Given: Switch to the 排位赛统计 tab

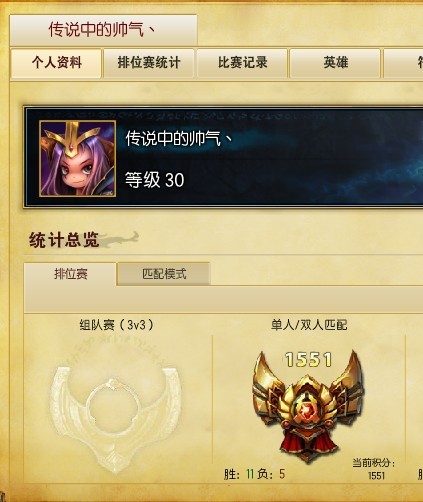Looking at the screenshot, I should pos(149,63).
